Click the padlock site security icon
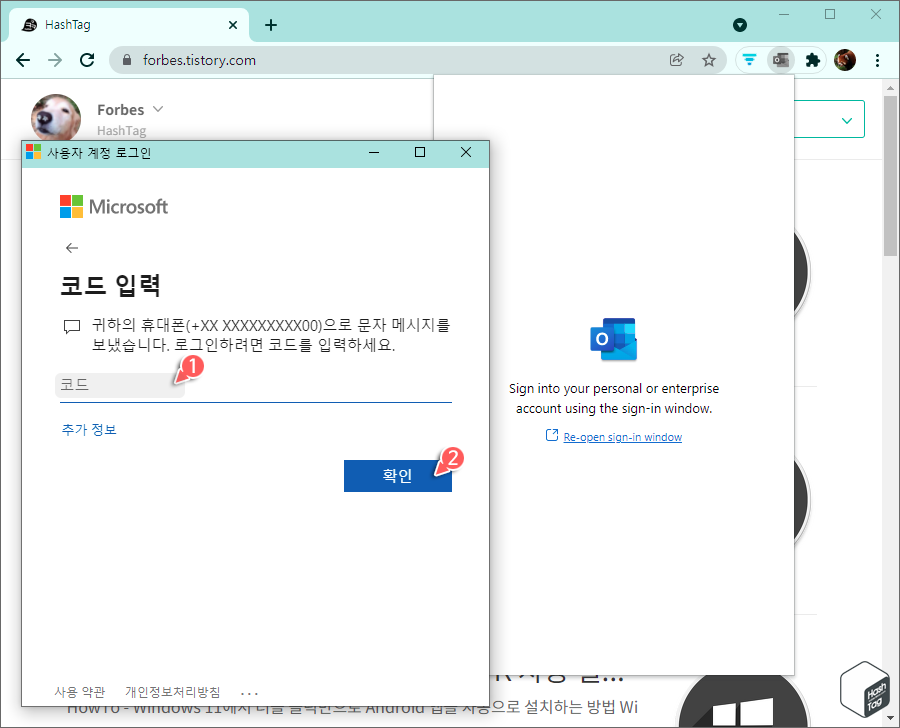The height and width of the screenshot is (728, 900). point(126,60)
